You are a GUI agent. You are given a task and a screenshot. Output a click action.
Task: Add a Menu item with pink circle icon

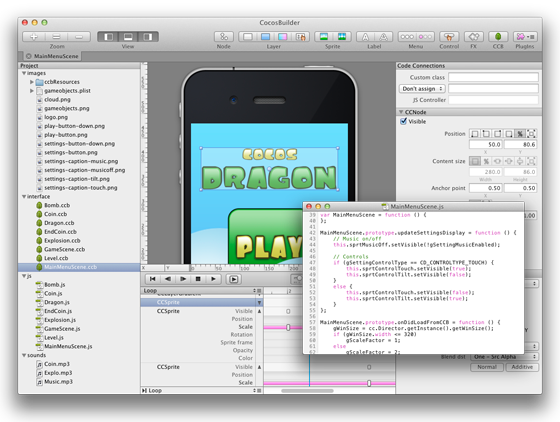click(425, 36)
